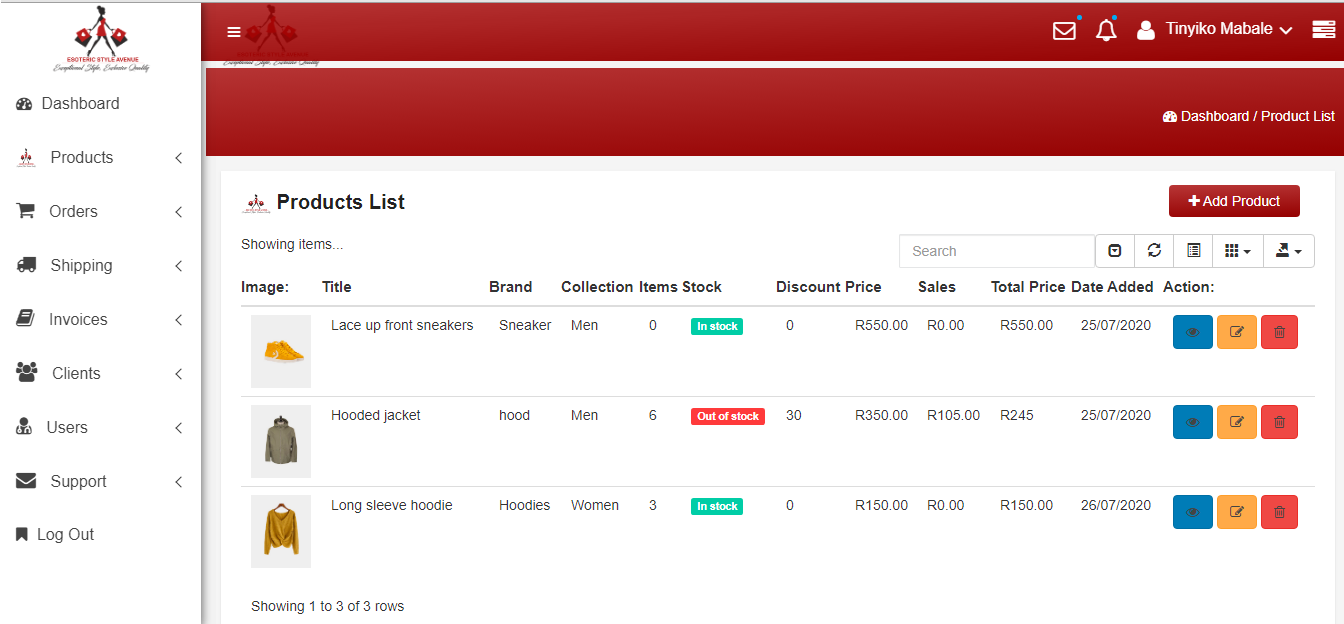Delete the Long sleeve hoodie product
The height and width of the screenshot is (624, 1344).
(x=1279, y=512)
